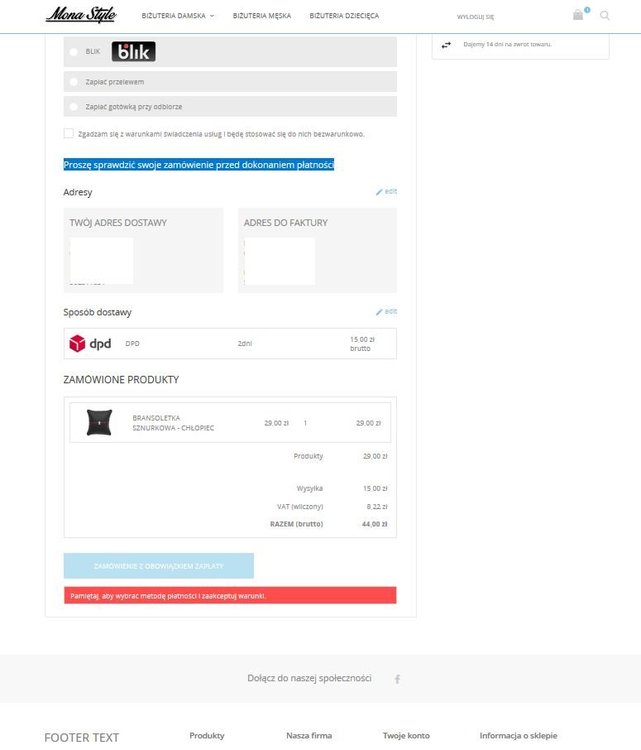Click Zamówienie z obowiązkiem zapłaty button
Image resolution: width=641 pixels, height=750 pixels.
click(159, 566)
